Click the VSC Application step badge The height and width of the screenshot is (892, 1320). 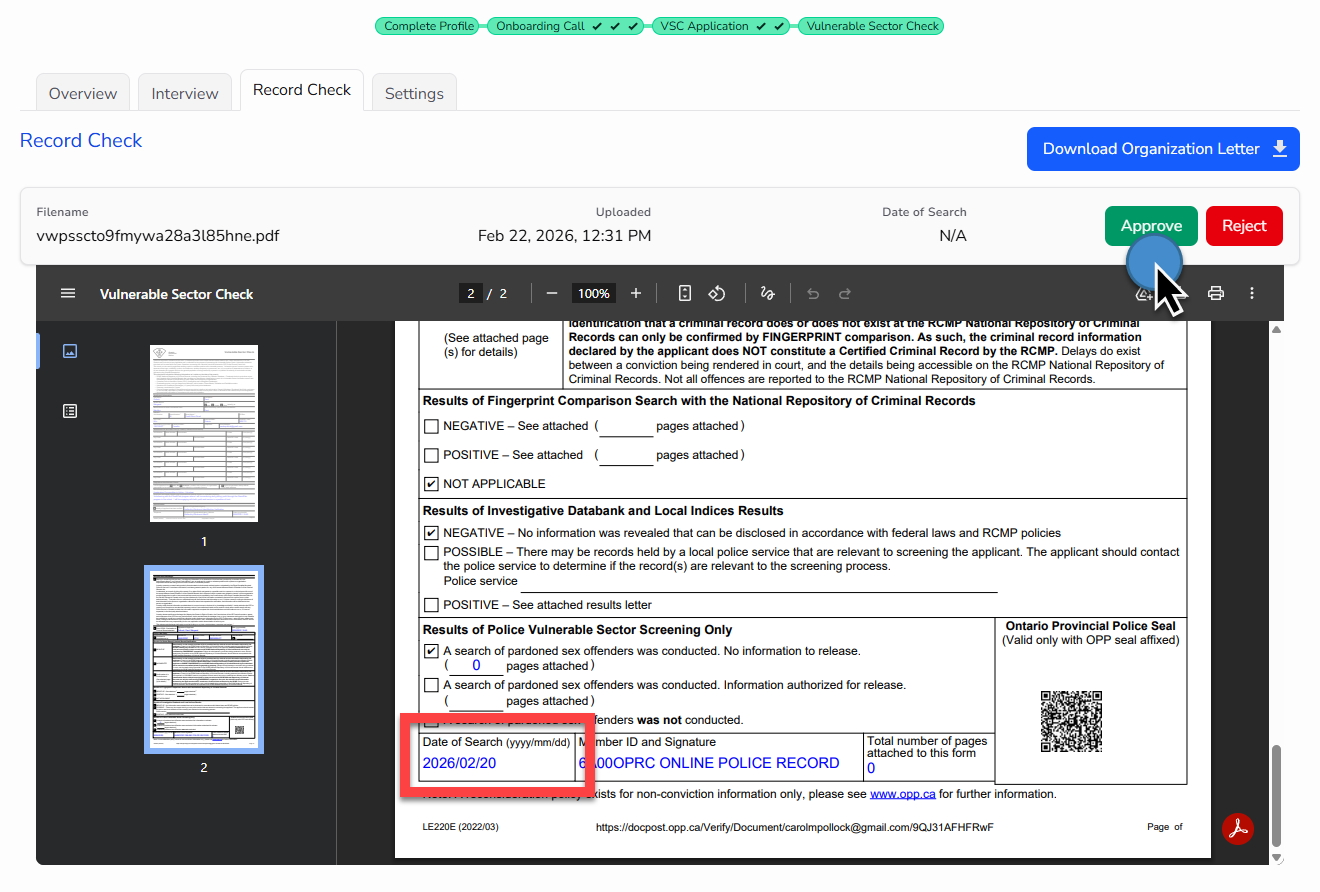click(720, 26)
